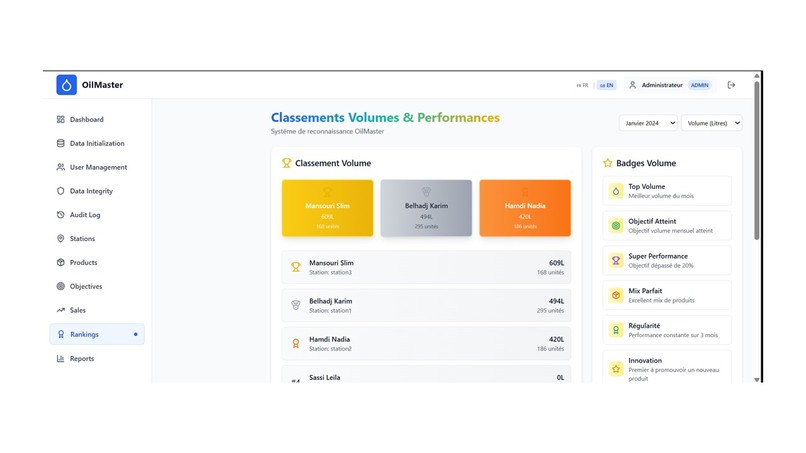Open the Audit Log section

(x=97, y=214)
